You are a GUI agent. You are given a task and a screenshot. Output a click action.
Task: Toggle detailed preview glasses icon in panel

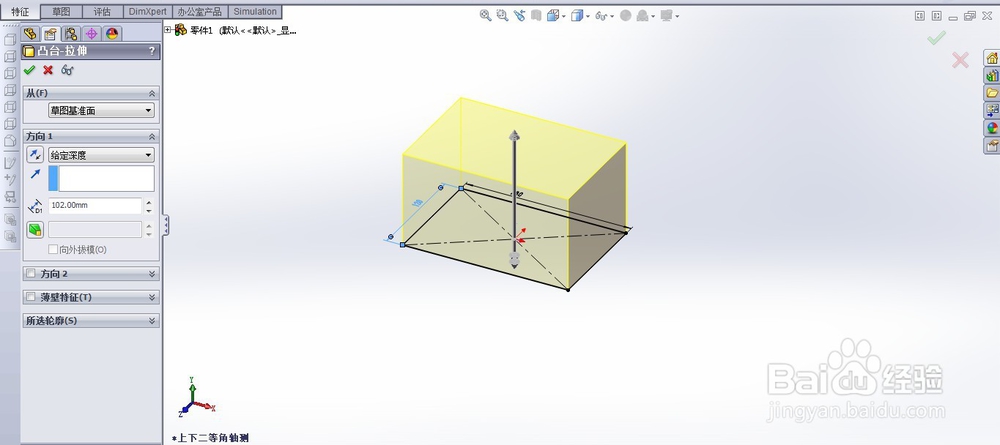67,70
